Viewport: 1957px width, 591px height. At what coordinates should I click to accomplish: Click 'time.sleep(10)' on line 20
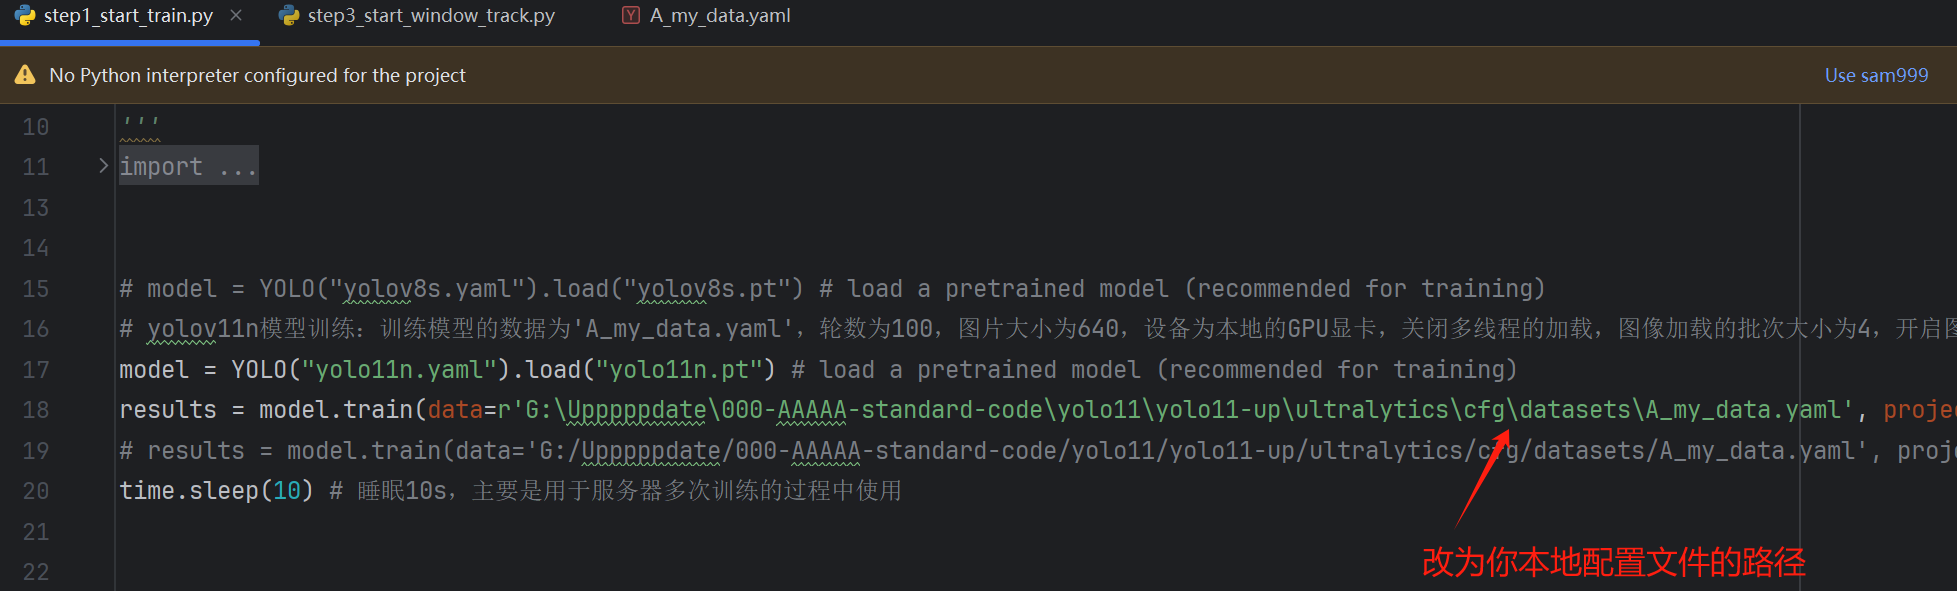(x=216, y=491)
